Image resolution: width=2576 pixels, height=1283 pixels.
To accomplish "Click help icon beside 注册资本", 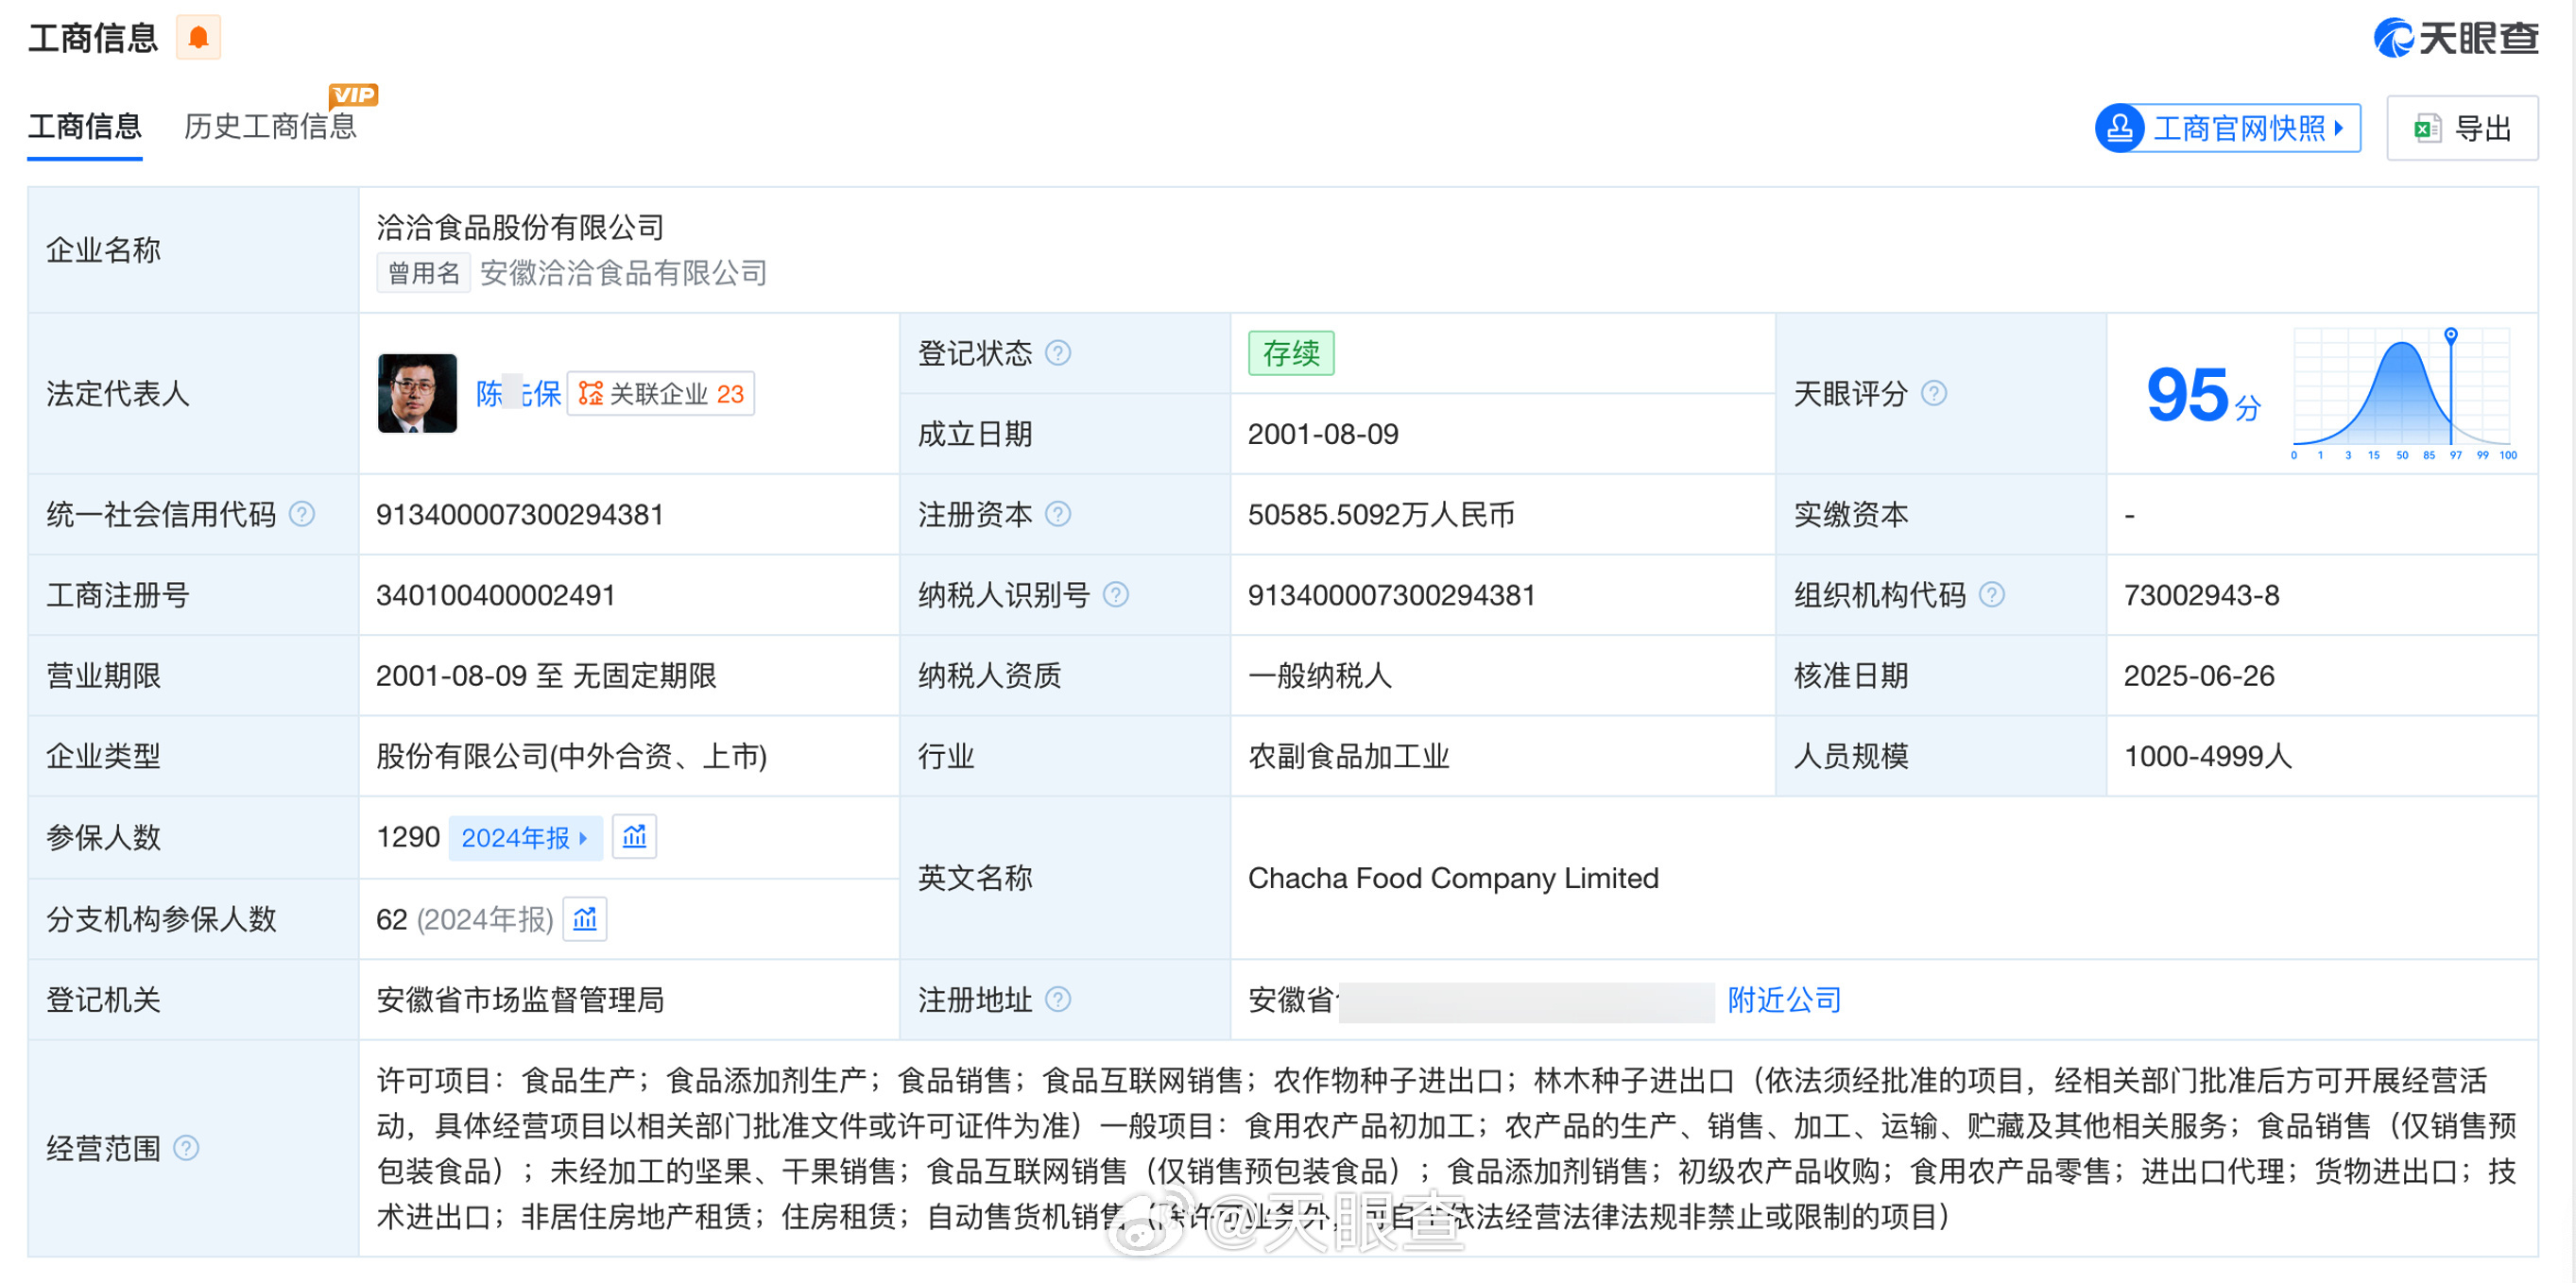I will point(1057,514).
